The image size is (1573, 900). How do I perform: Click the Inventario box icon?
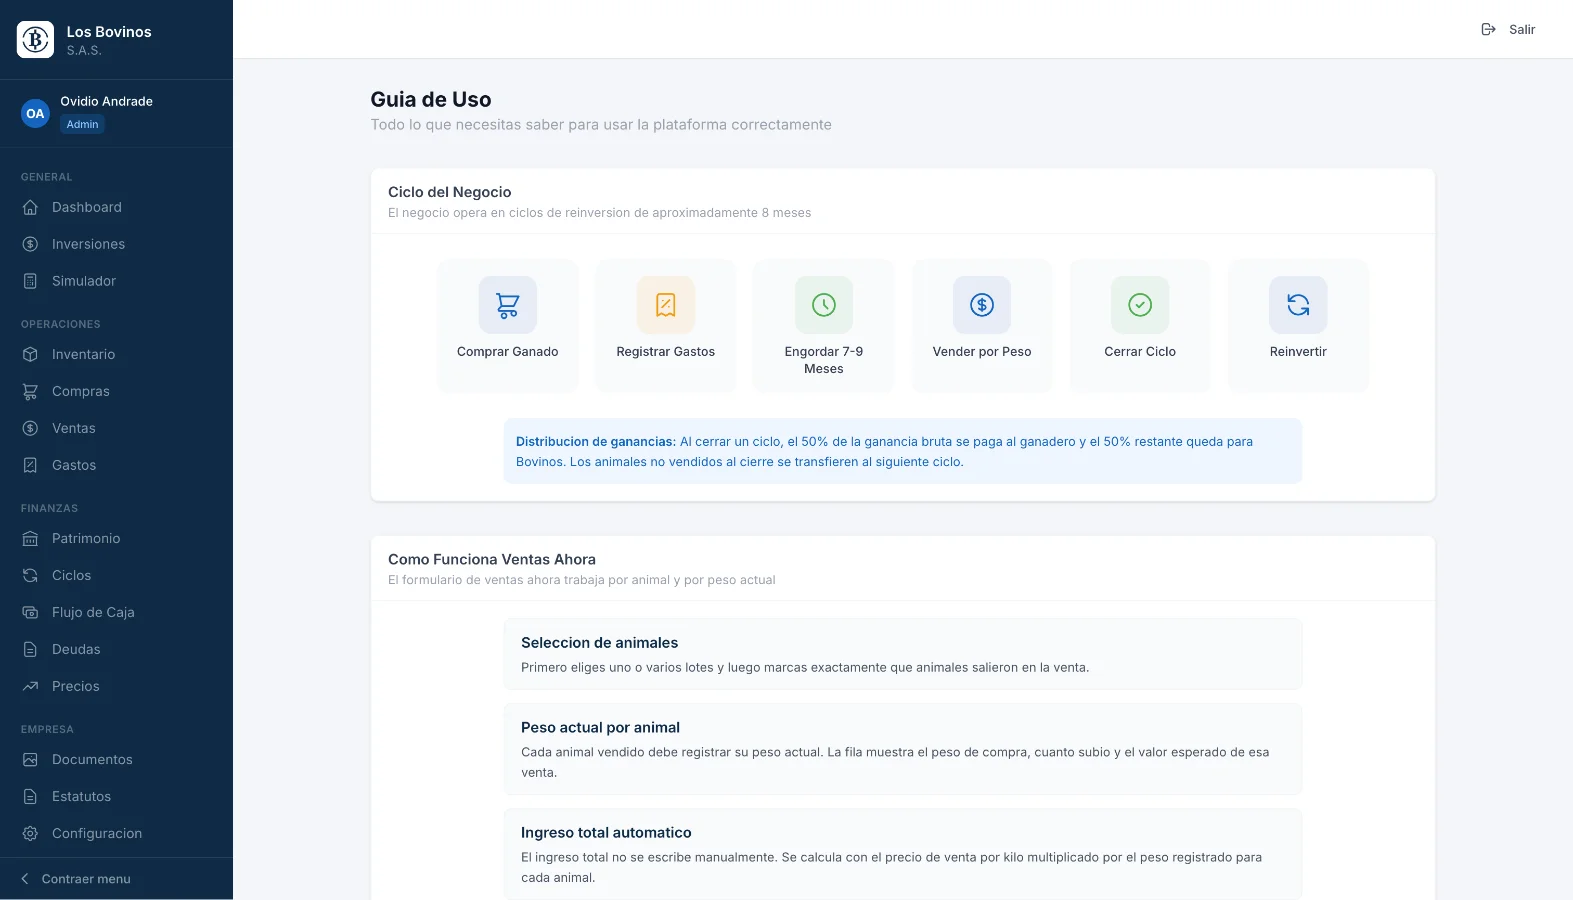pyautogui.click(x=30, y=354)
